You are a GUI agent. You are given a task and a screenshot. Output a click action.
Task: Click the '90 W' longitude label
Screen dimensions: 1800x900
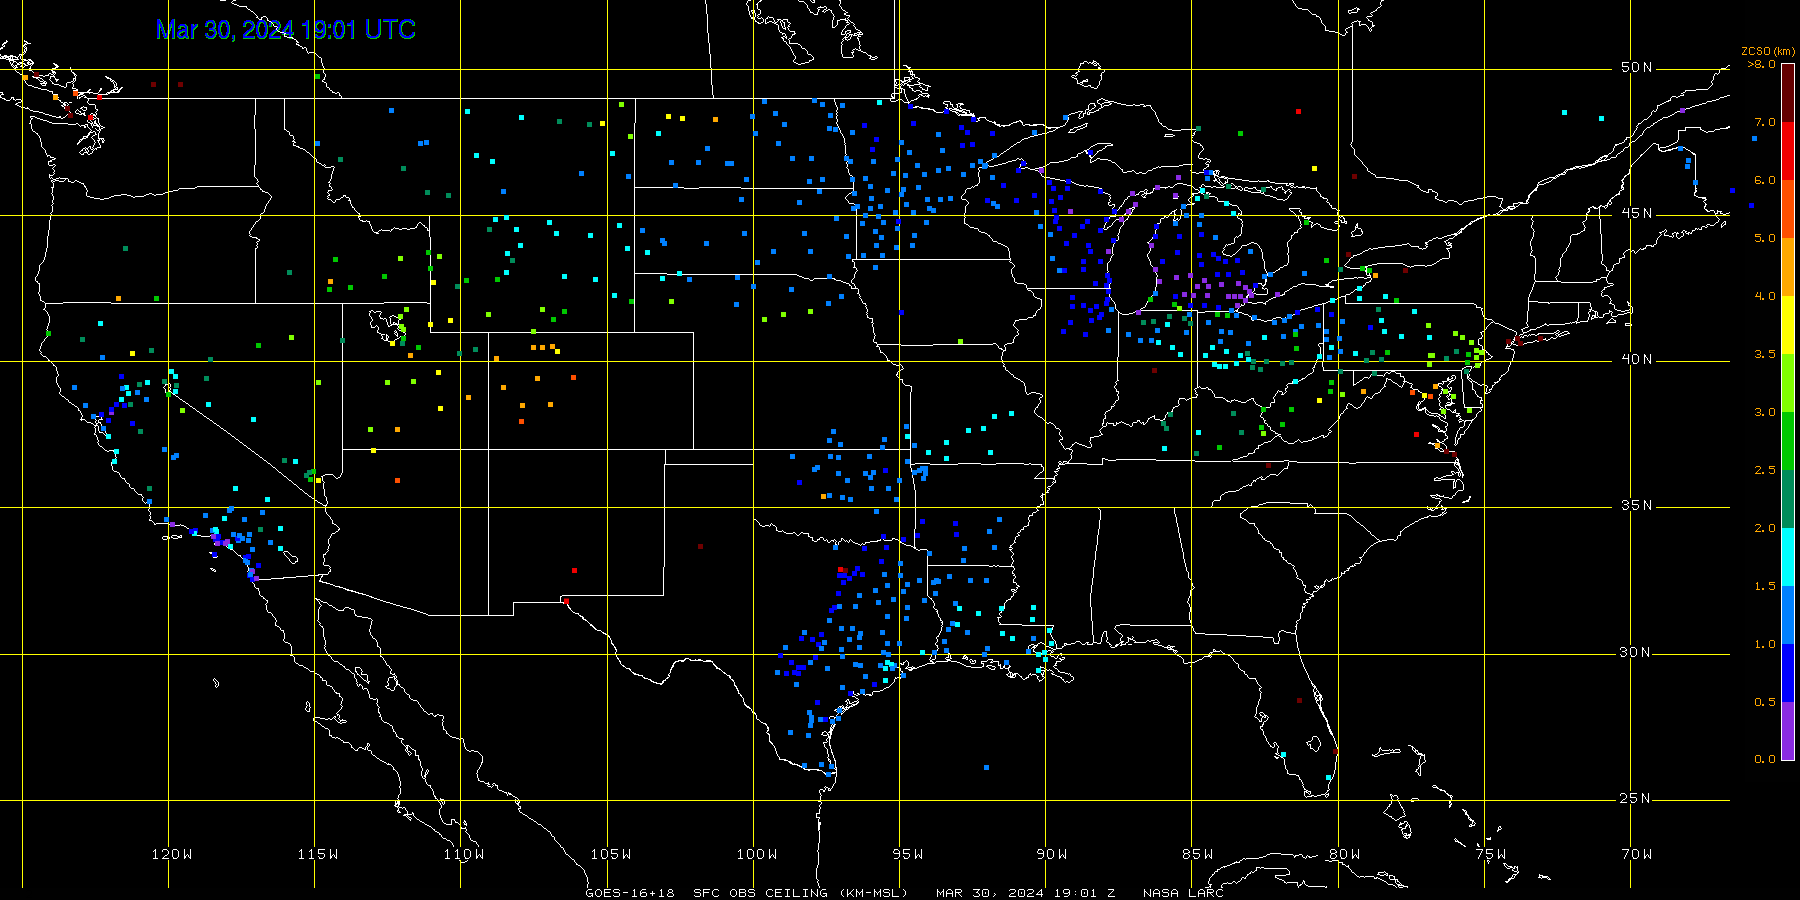(1052, 854)
